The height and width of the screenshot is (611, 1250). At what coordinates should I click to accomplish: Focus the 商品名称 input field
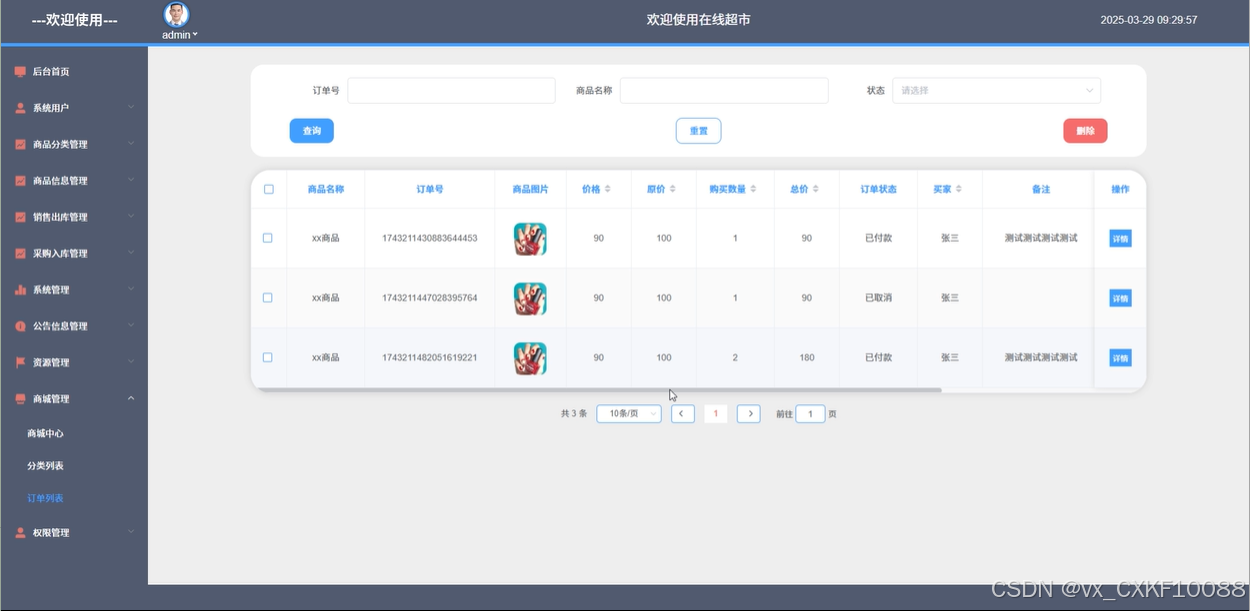[x=724, y=90]
